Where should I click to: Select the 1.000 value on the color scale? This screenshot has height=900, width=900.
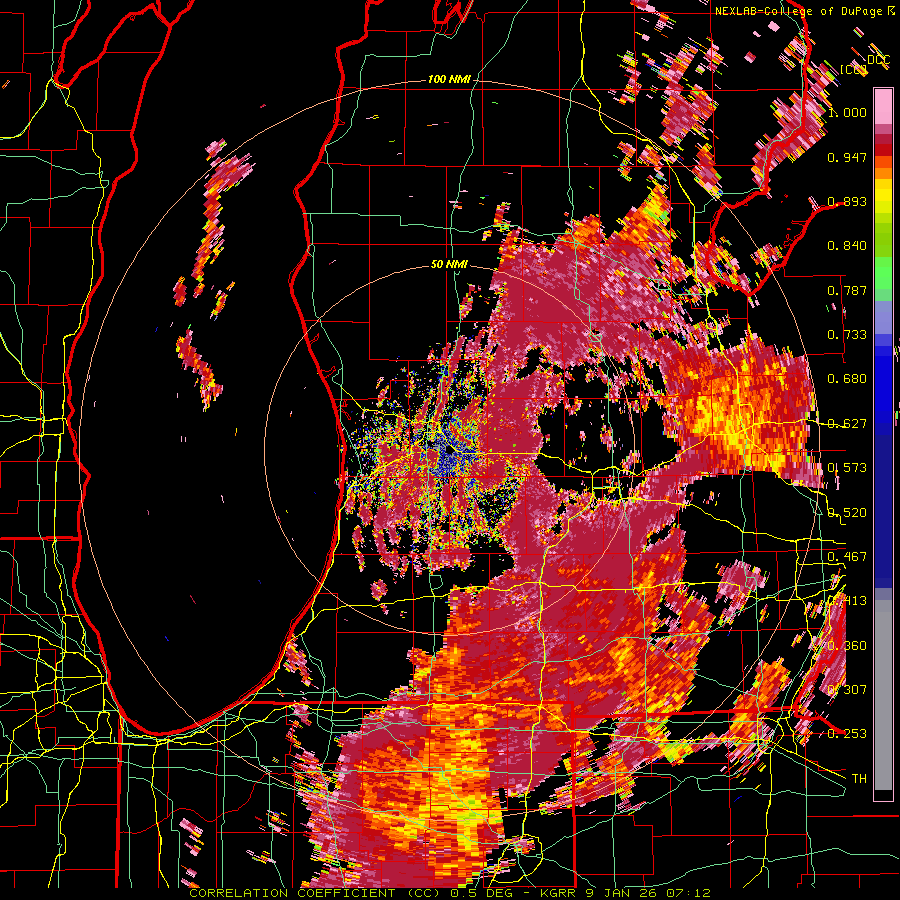(847, 112)
